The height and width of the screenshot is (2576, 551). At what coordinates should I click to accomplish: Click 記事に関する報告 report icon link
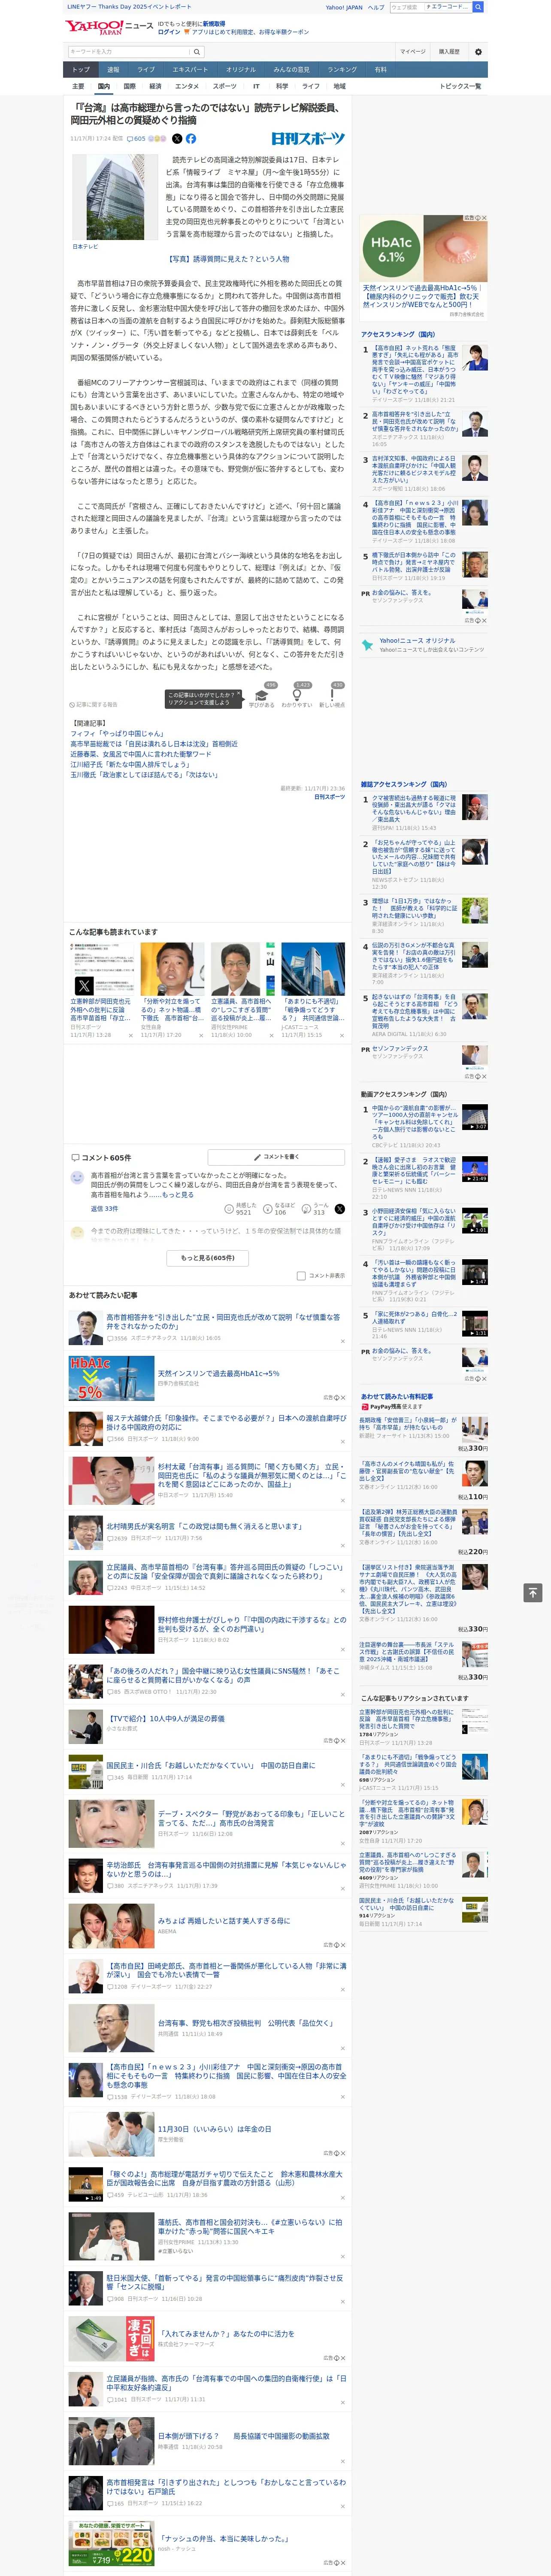pyautogui.click(x=93, y=705)
